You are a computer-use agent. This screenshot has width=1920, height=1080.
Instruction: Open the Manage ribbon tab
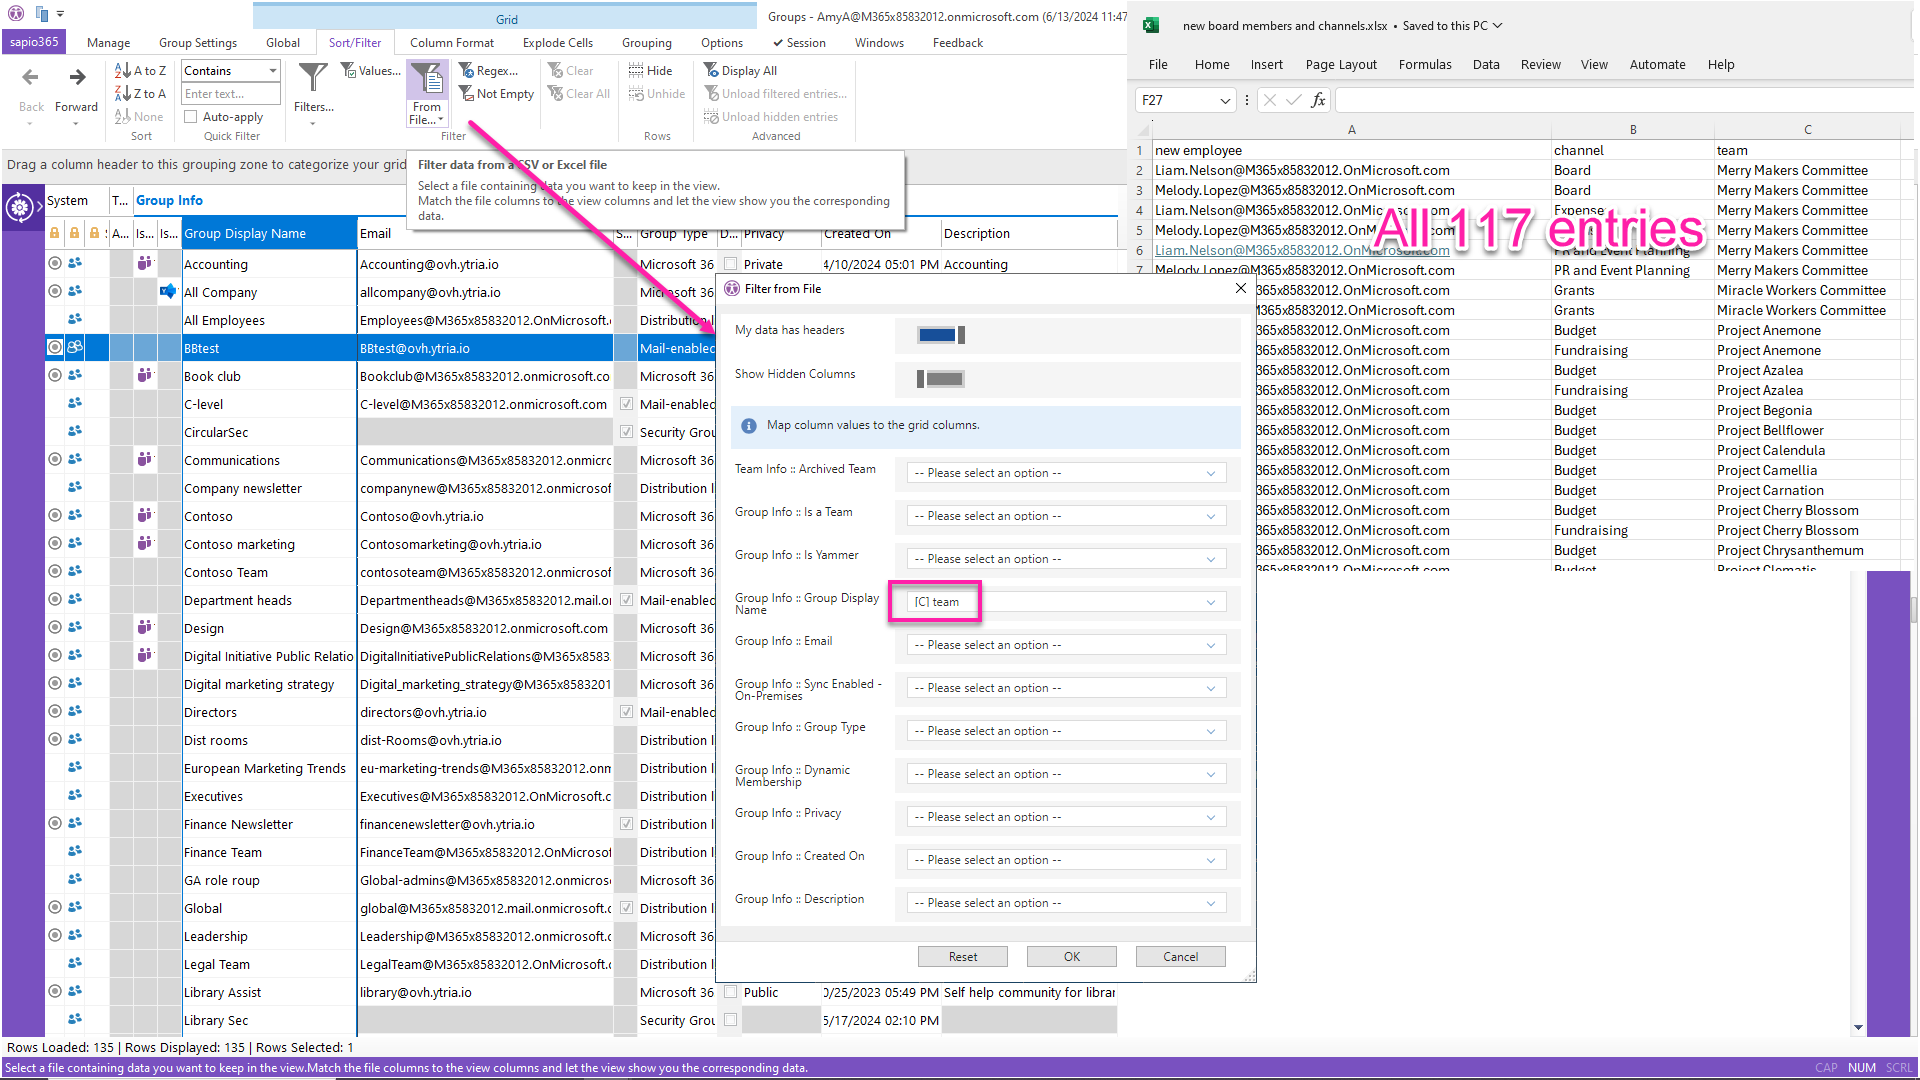108,43
